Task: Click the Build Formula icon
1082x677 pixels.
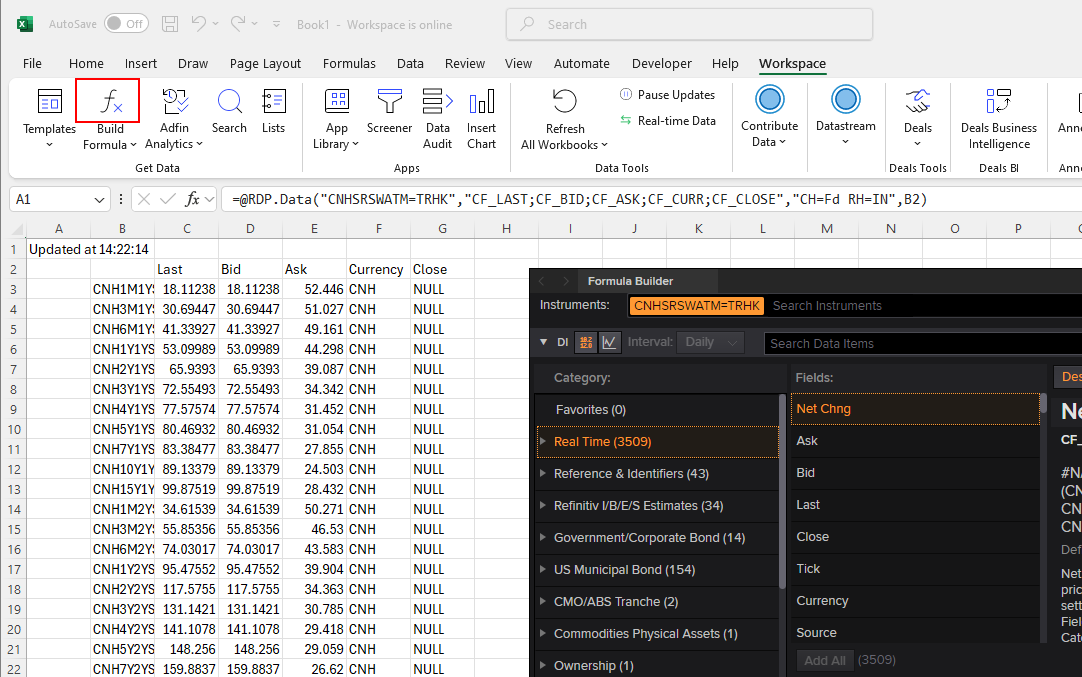Action: pyautogui.click(x=108, y=102)
